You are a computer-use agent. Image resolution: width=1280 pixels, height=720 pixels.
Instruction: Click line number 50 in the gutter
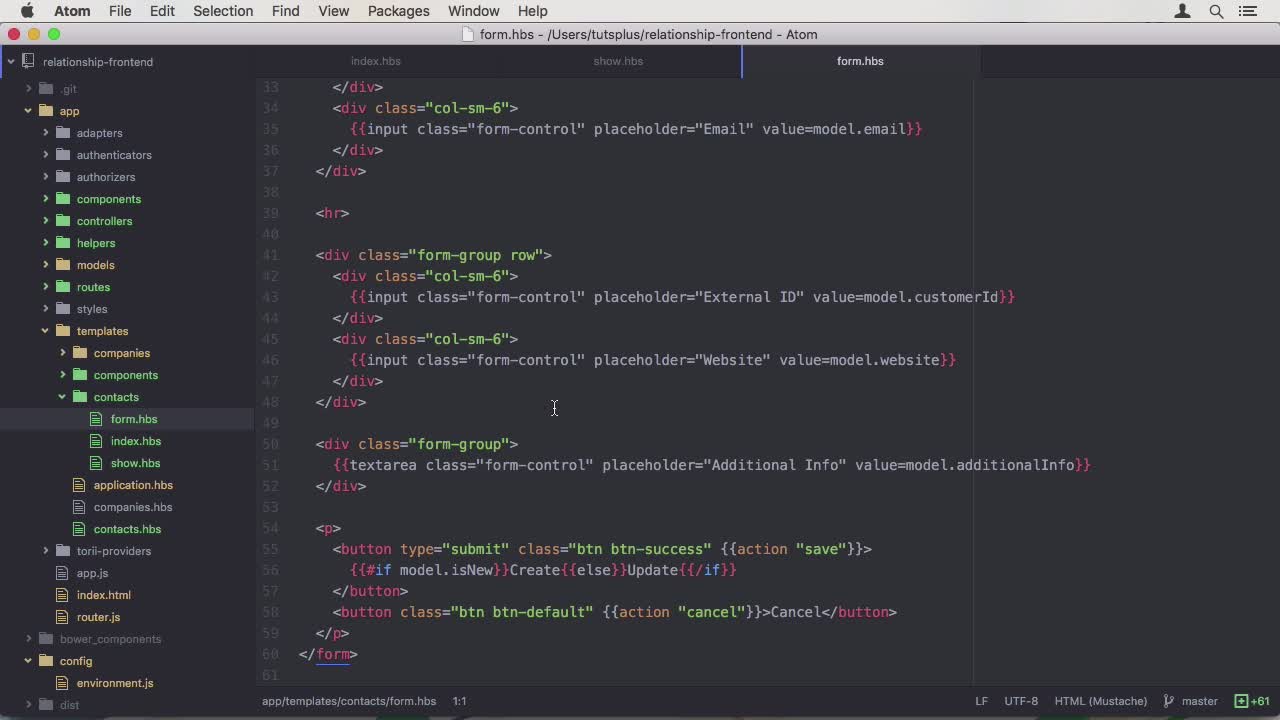(270, 444)
